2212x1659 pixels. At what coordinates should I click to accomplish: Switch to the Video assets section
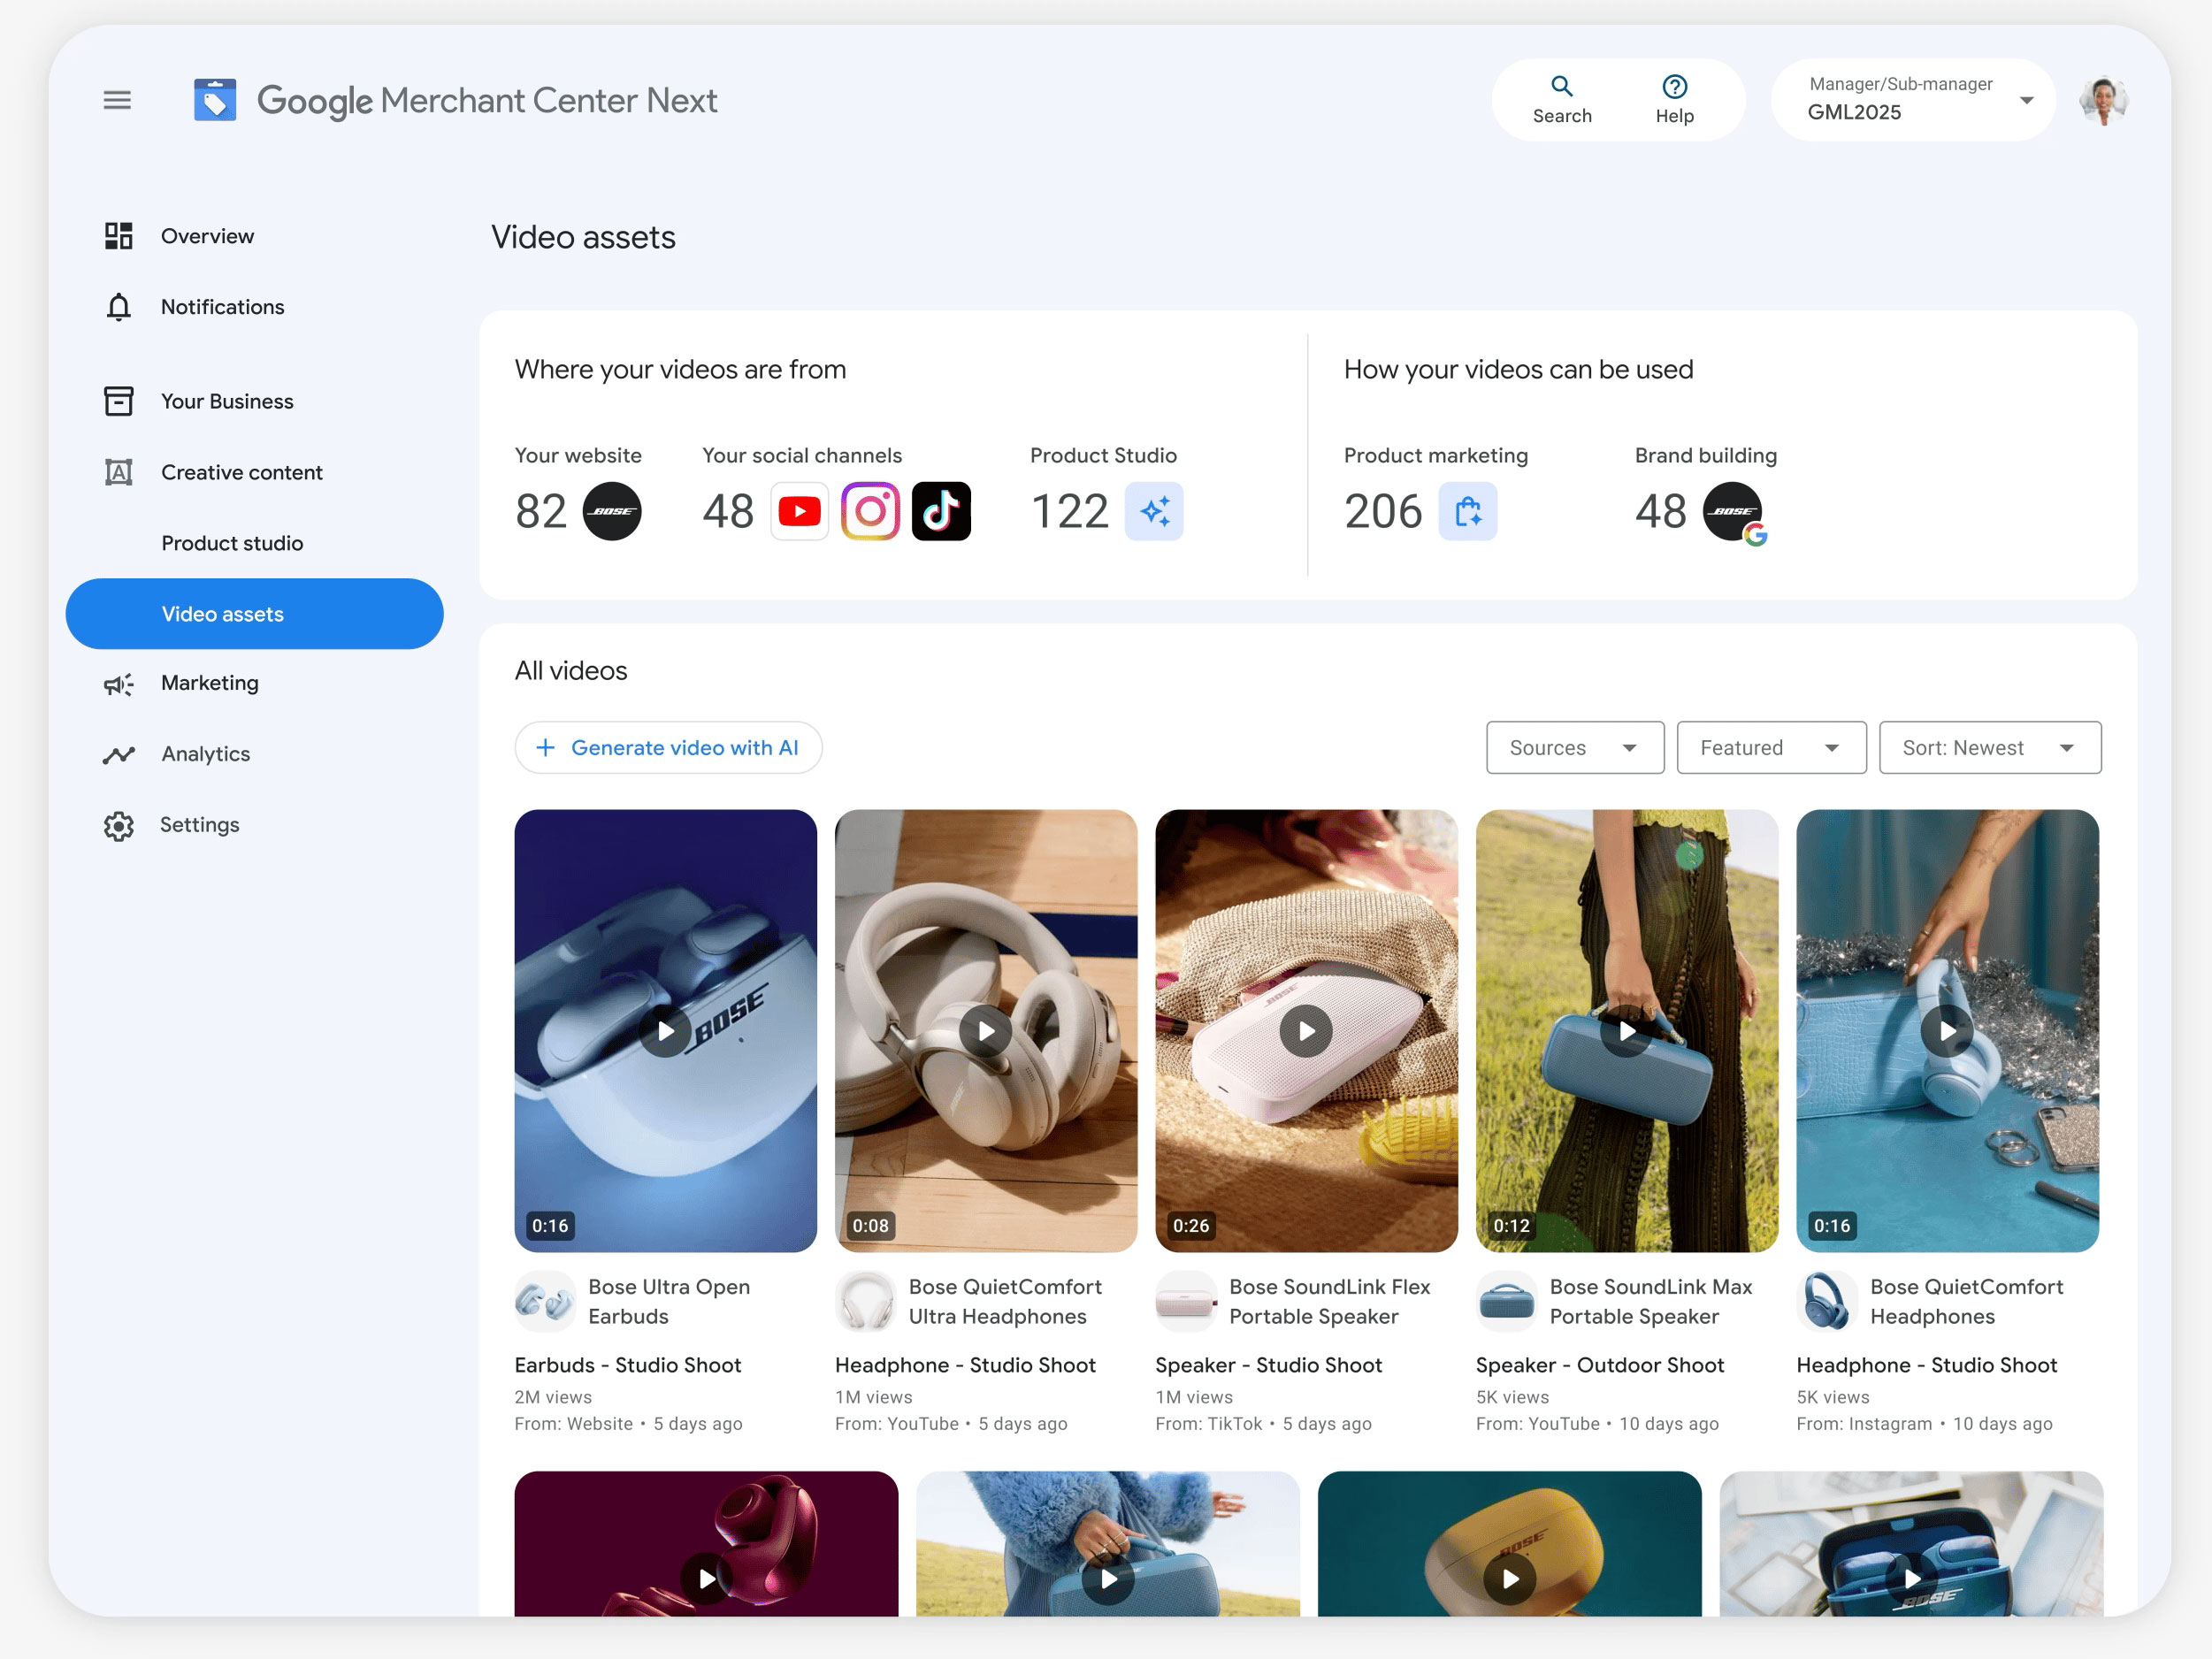tap(223, 614)
